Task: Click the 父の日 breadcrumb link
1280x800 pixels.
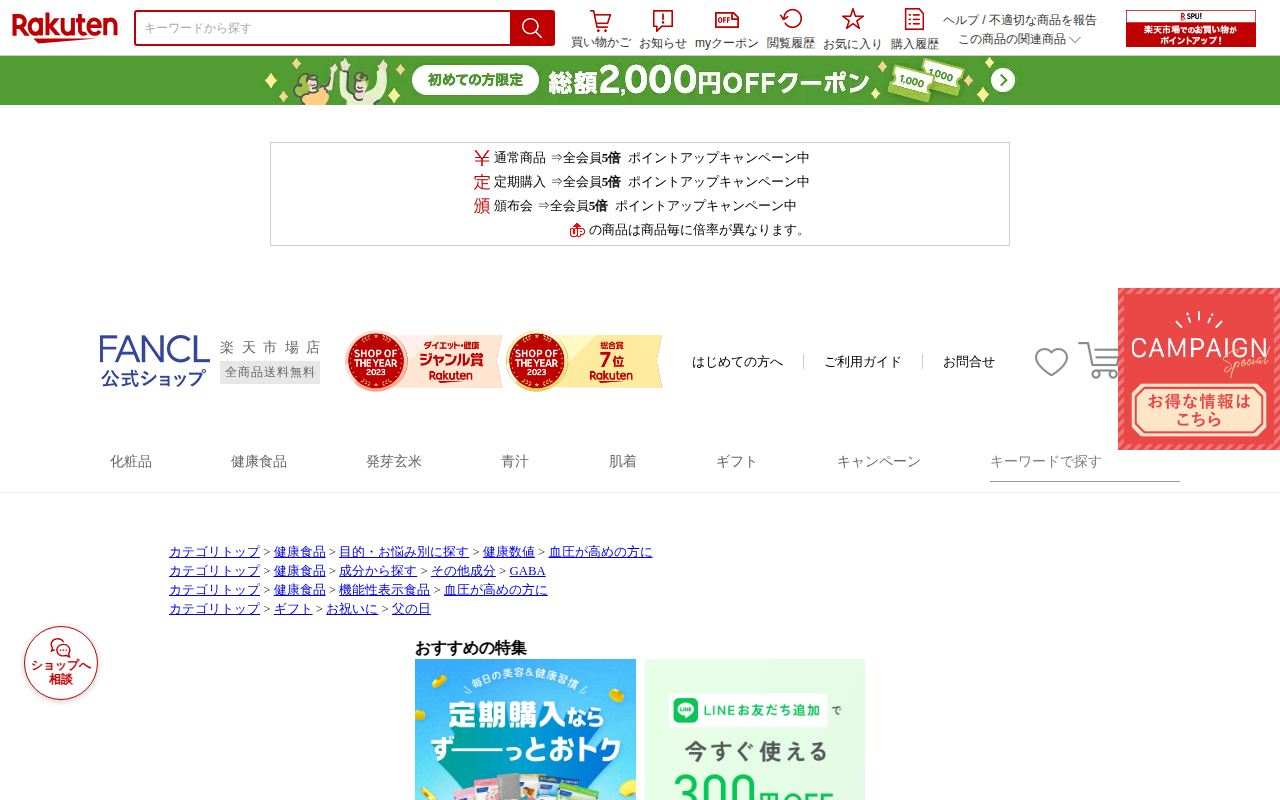Action: pyautogui.click(x=411, y=609)
